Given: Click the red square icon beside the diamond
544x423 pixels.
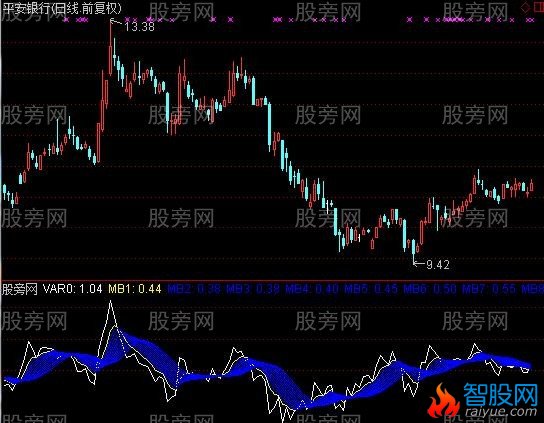Looking at the screenshot, I should pos(538,8).
